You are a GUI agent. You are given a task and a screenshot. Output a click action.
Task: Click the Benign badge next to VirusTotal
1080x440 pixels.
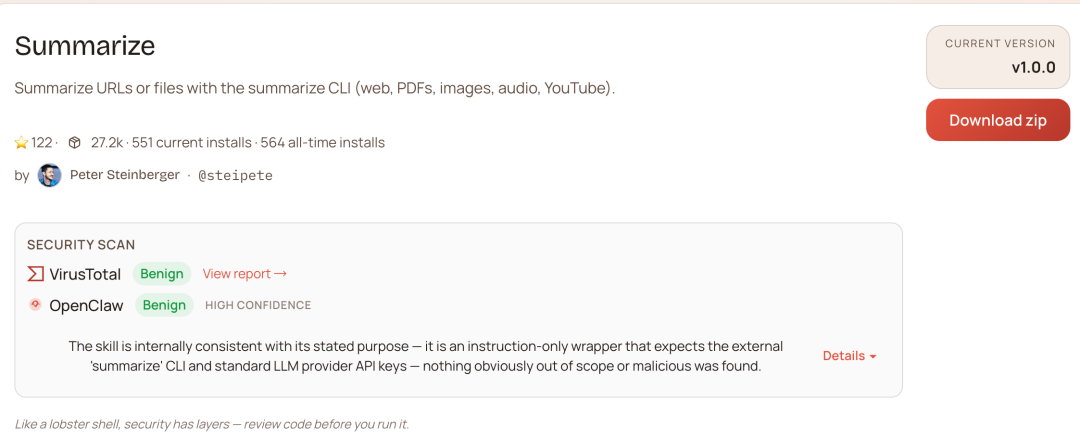[162, 274]
